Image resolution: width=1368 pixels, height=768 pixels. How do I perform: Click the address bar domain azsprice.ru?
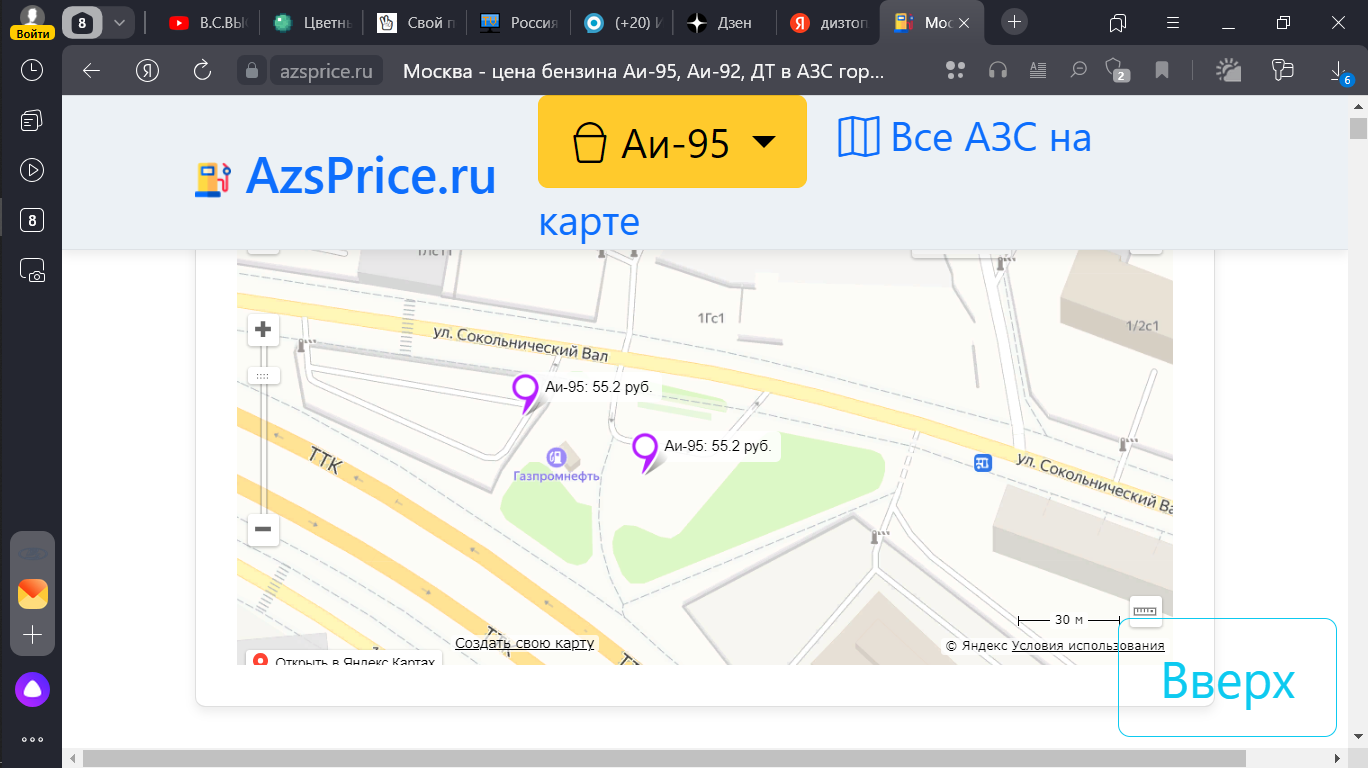tap(327, 71)
